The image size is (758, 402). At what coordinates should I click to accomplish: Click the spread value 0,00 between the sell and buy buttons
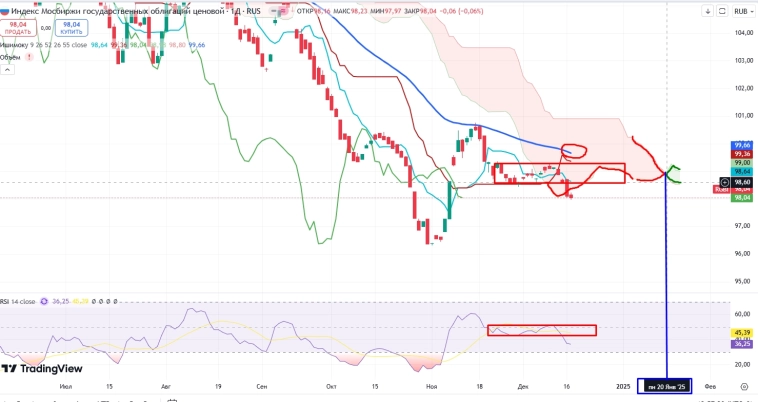pyautogui.click(x=46, y=28)
